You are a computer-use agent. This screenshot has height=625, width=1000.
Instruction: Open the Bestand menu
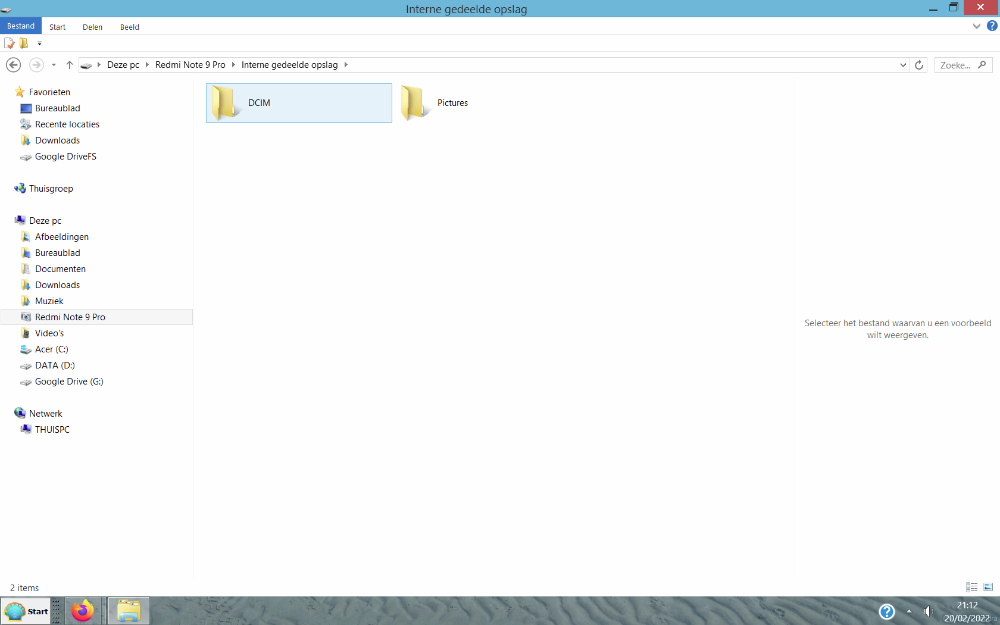21,26
